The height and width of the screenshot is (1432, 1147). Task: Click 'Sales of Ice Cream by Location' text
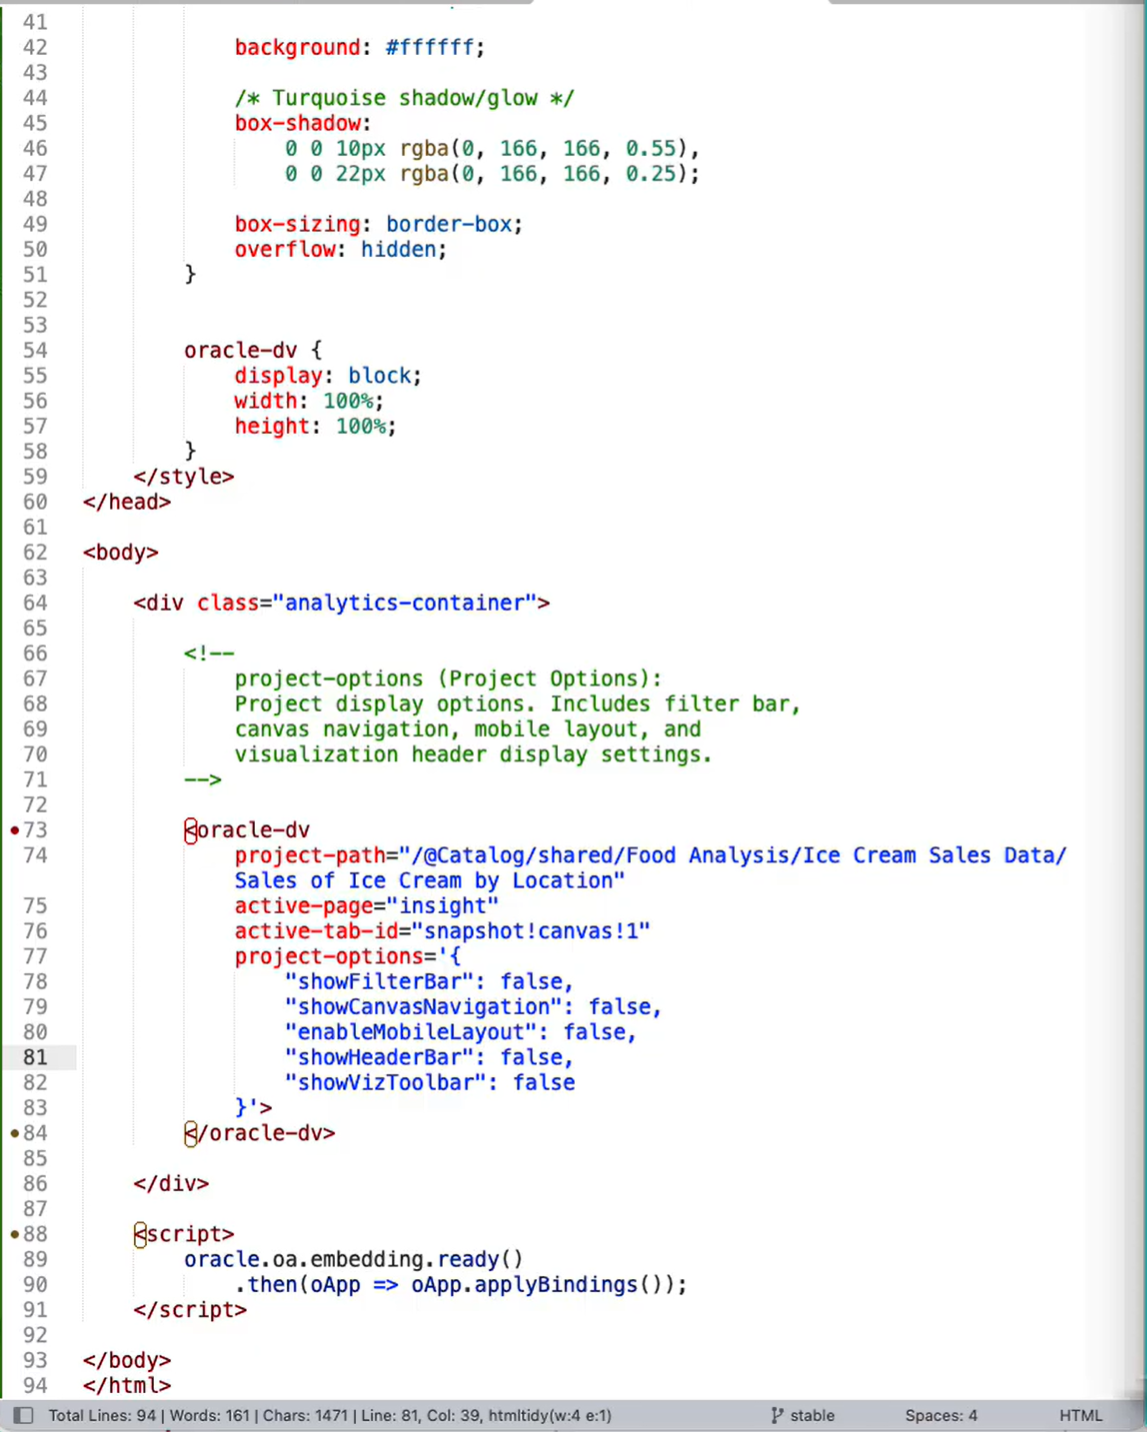[x=423, y=880]
